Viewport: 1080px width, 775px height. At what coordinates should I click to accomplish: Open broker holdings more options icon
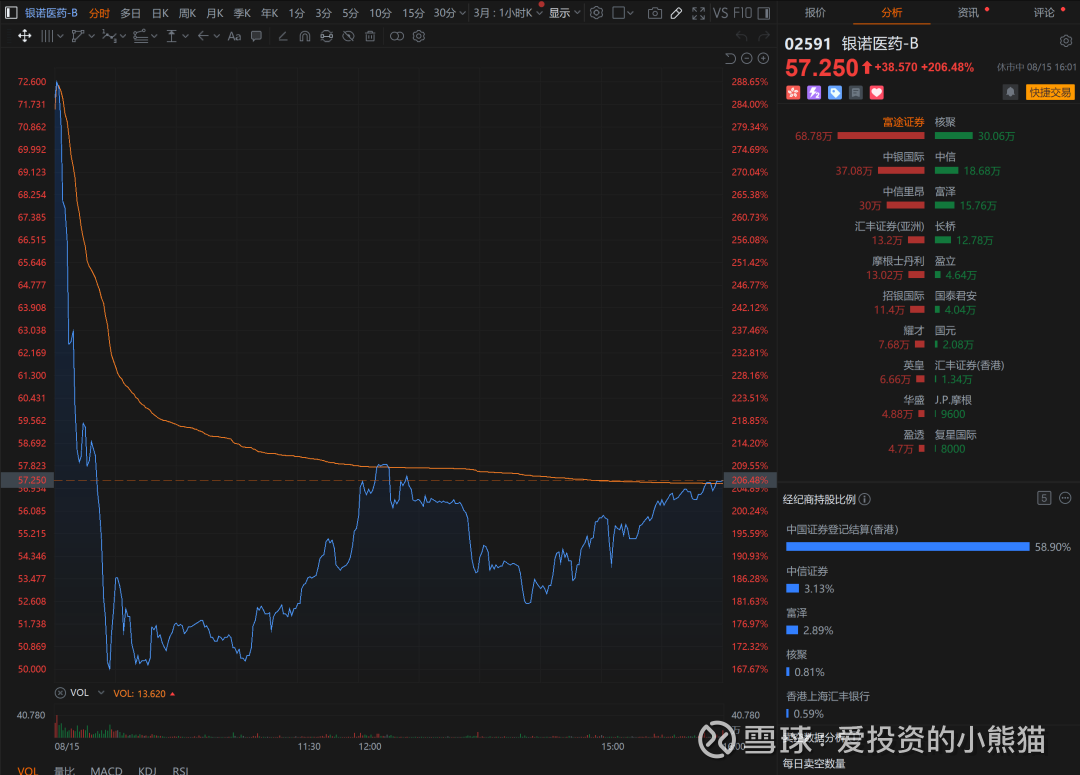1065,498
